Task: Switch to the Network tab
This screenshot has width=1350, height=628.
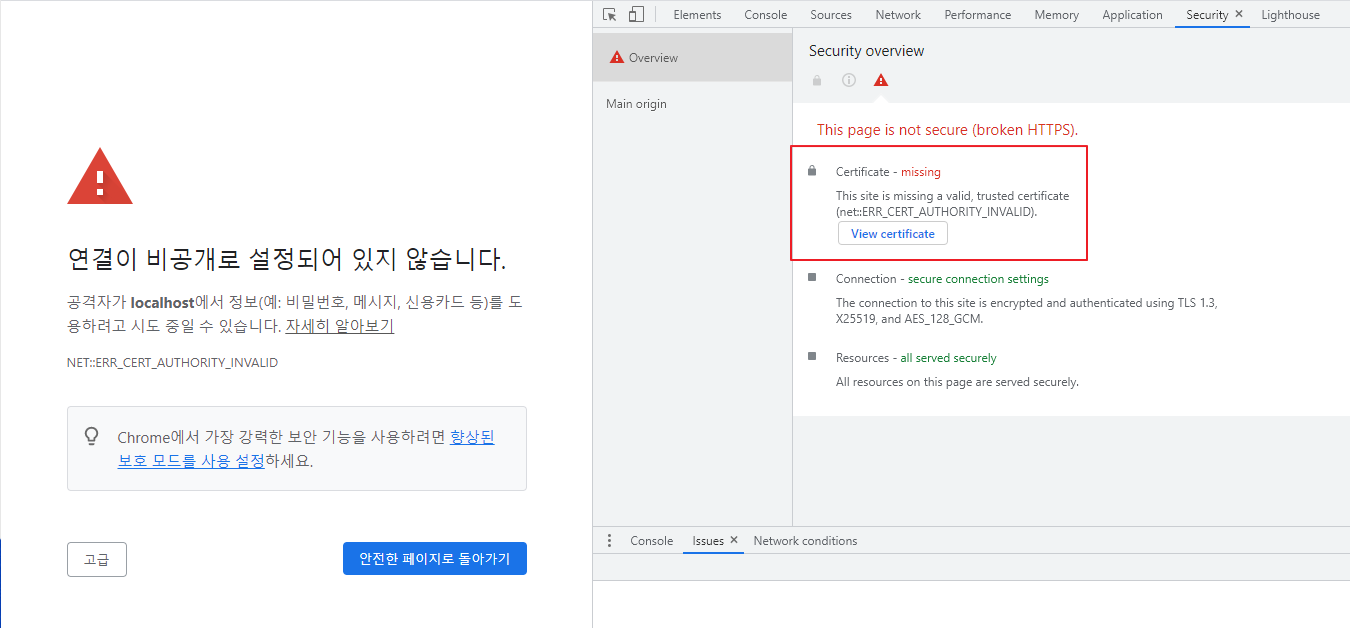Action: [x=897, y=15]
